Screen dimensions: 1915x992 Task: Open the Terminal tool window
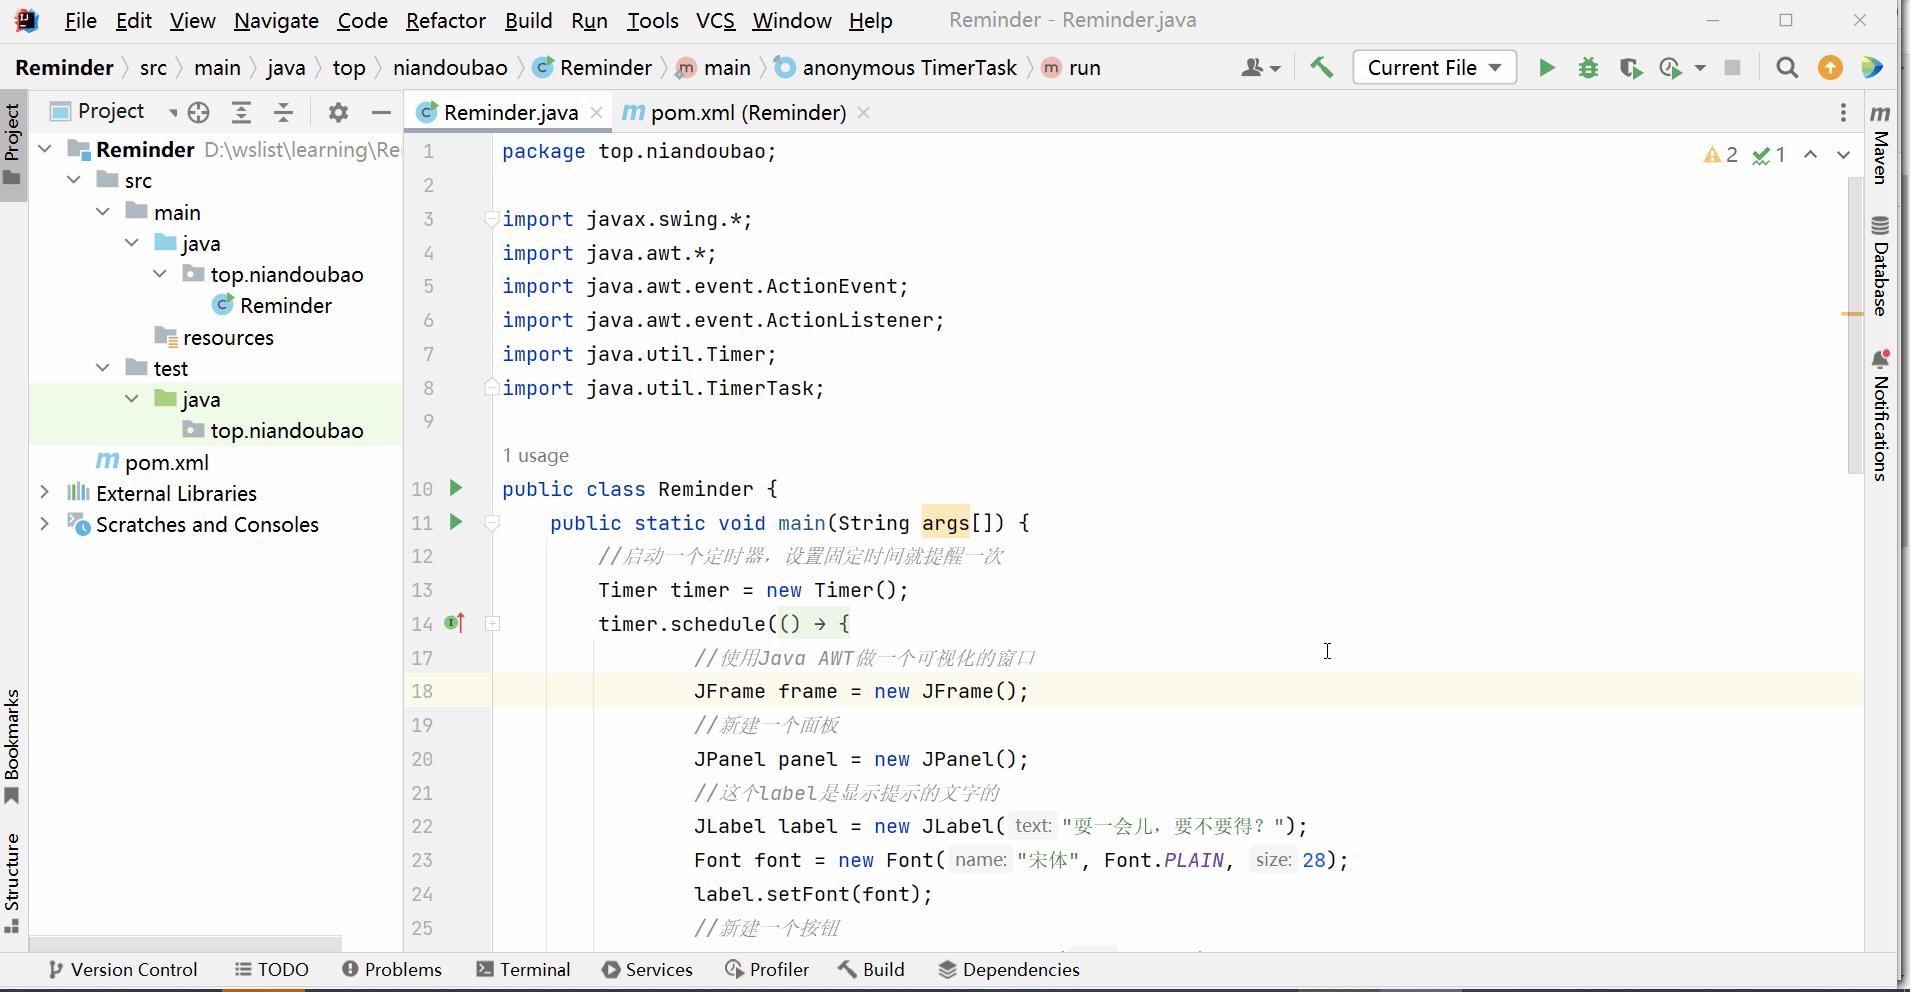tap(523, 969)
